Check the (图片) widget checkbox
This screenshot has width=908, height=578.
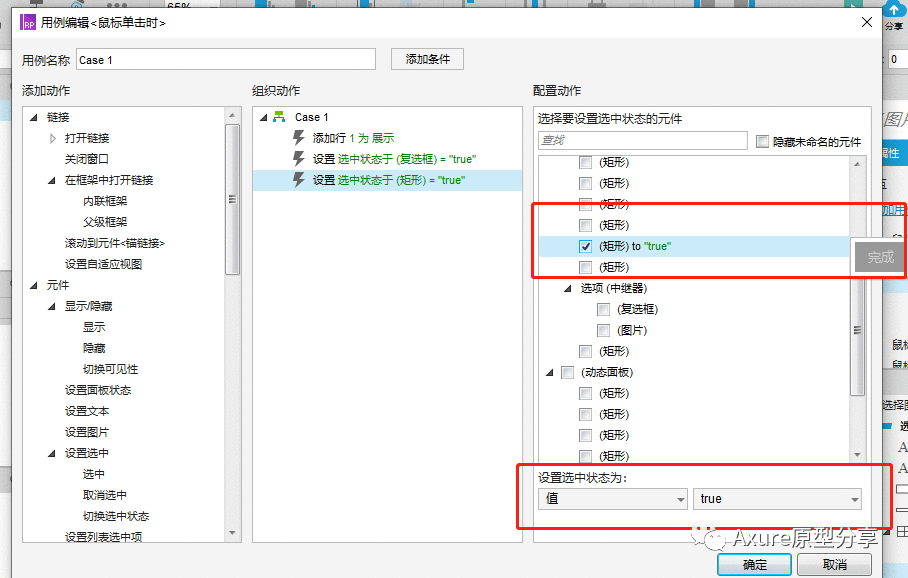pyautogui.click(x=603, y=330)
